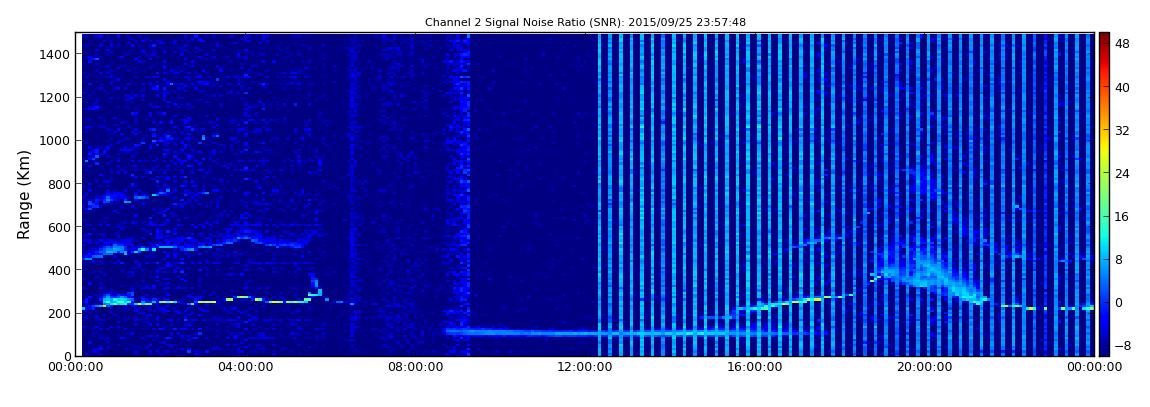Click the colorbar label 24
Image resolution: width=1150 pixels, height=407 pixels.
[1122, 174]
